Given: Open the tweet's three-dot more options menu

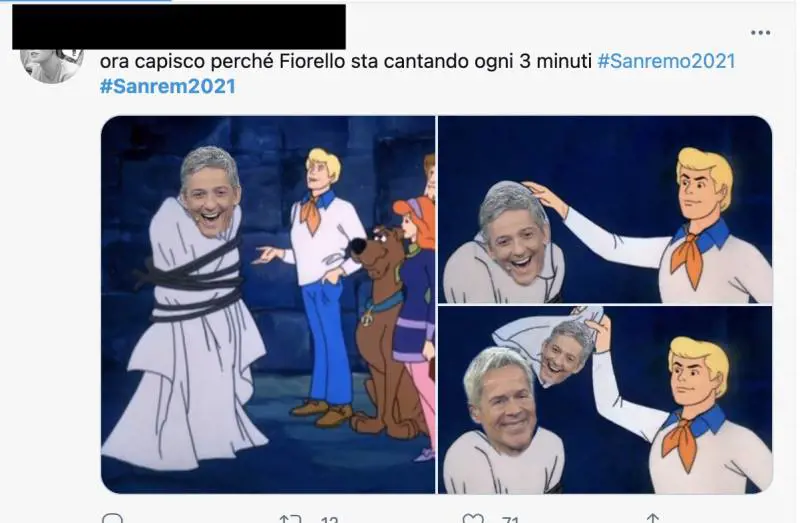Looking at the screenshot, I should pyautogui.click(x=760, y=33).
